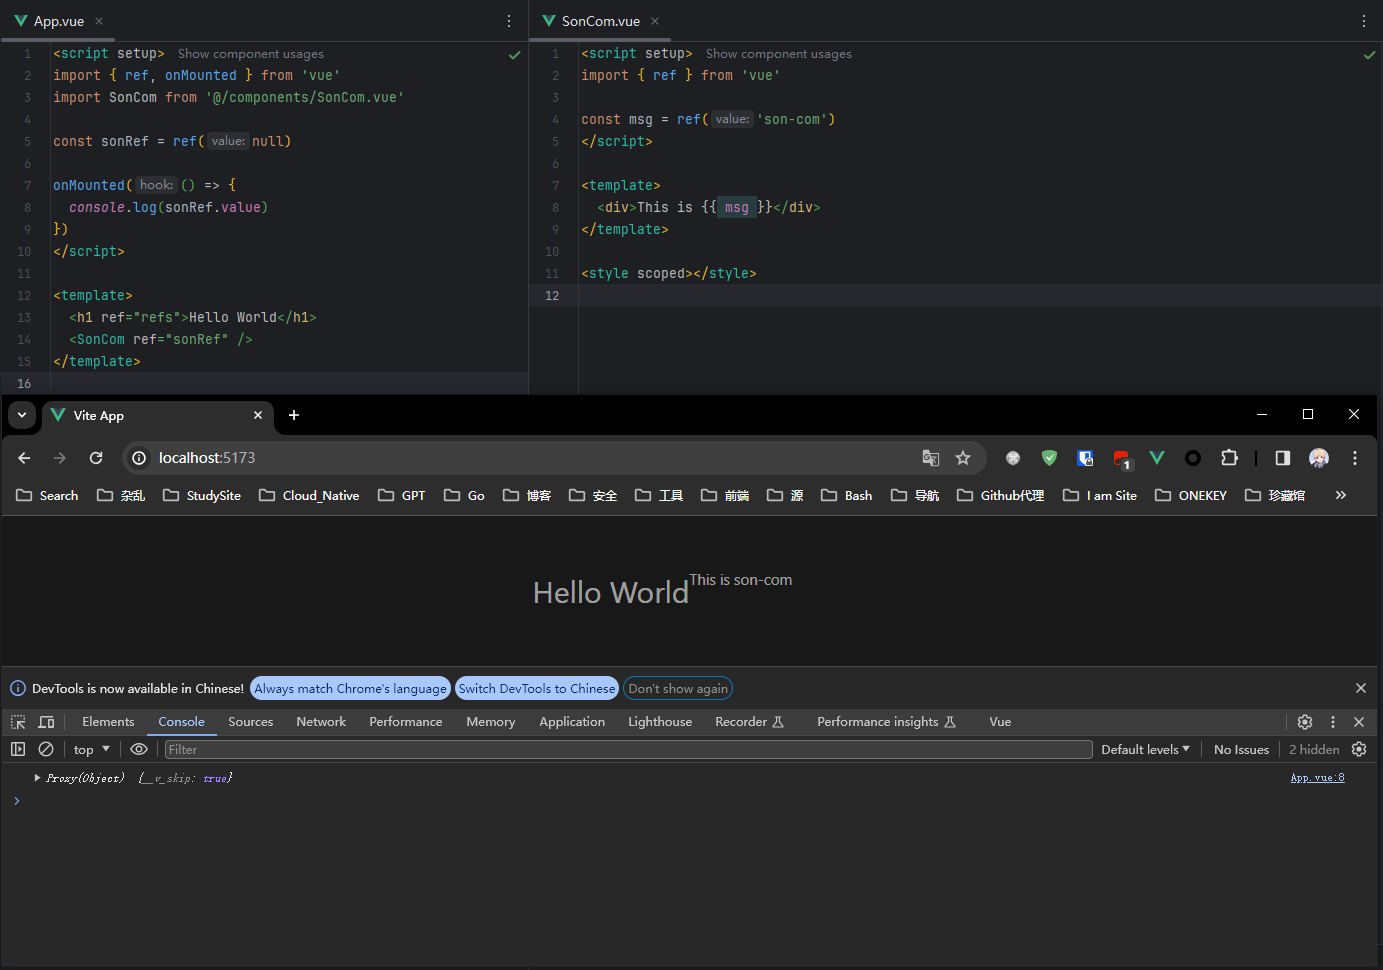View site information for localhost
The image size is (1383, 970).
tap(140, 458)
